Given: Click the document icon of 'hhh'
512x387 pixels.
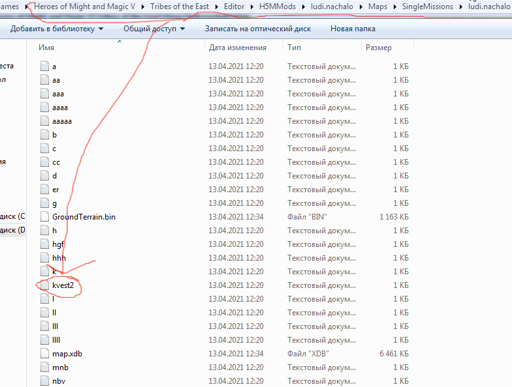Looking at the screenshot, I should [x=44, y=257].
